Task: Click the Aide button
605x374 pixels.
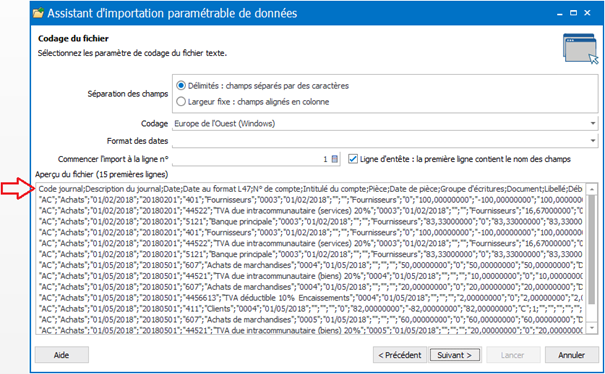Action: click(x=62, y=355)
